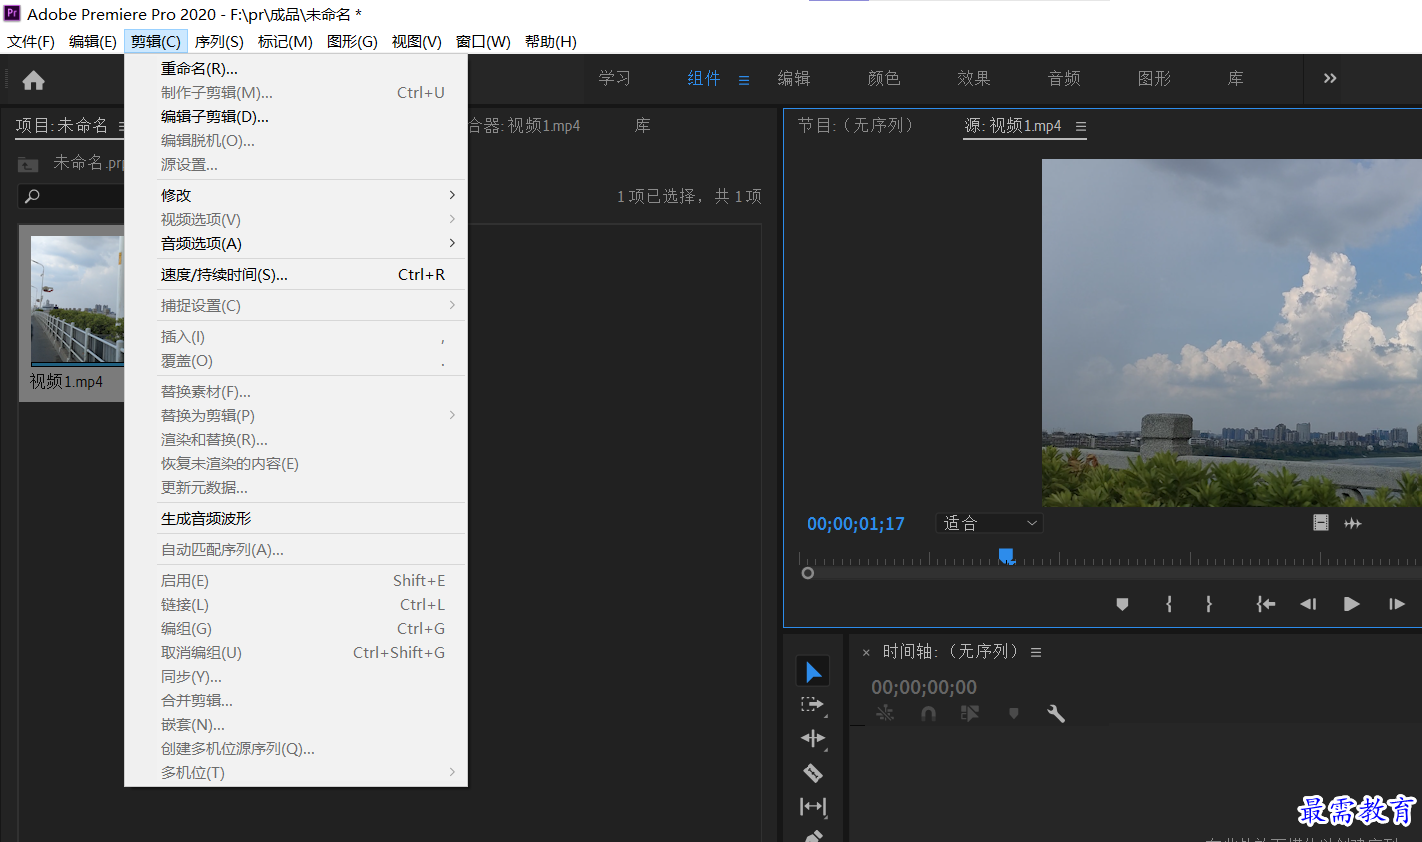Click the Drag Video Only filmstrip icon
The image size is (1422, 842).
1321,523
